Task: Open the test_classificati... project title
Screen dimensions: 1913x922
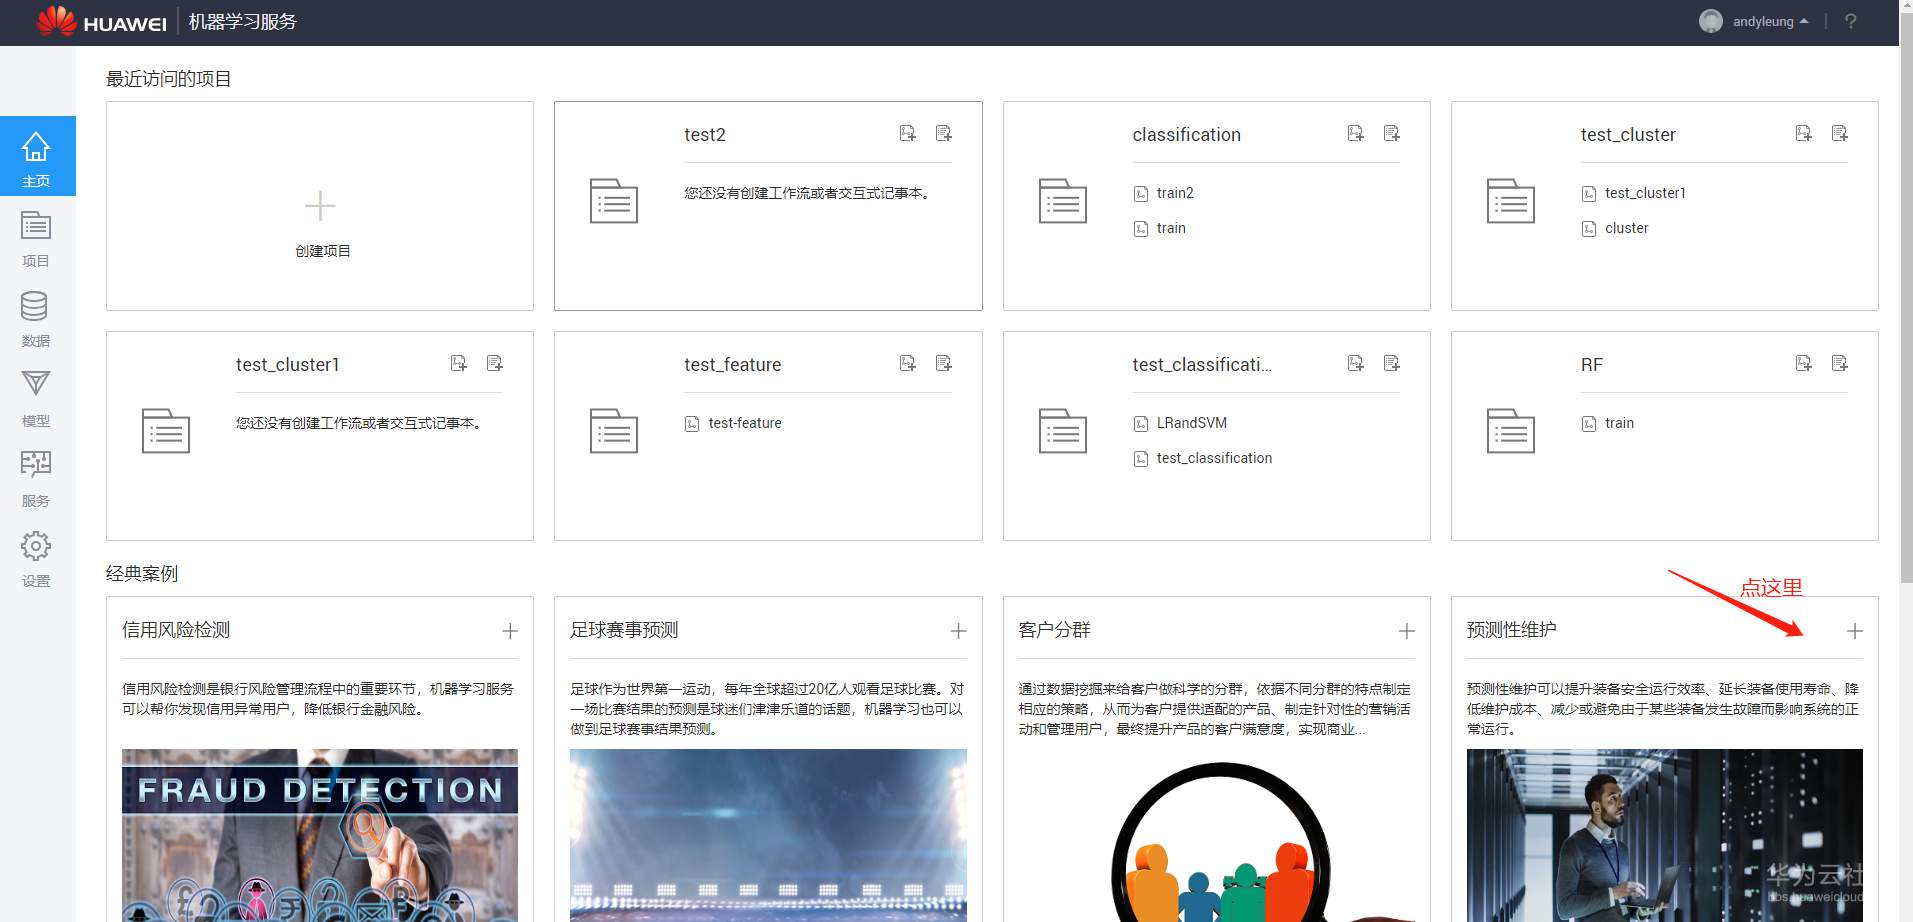Action: (x=1202, y=365)
